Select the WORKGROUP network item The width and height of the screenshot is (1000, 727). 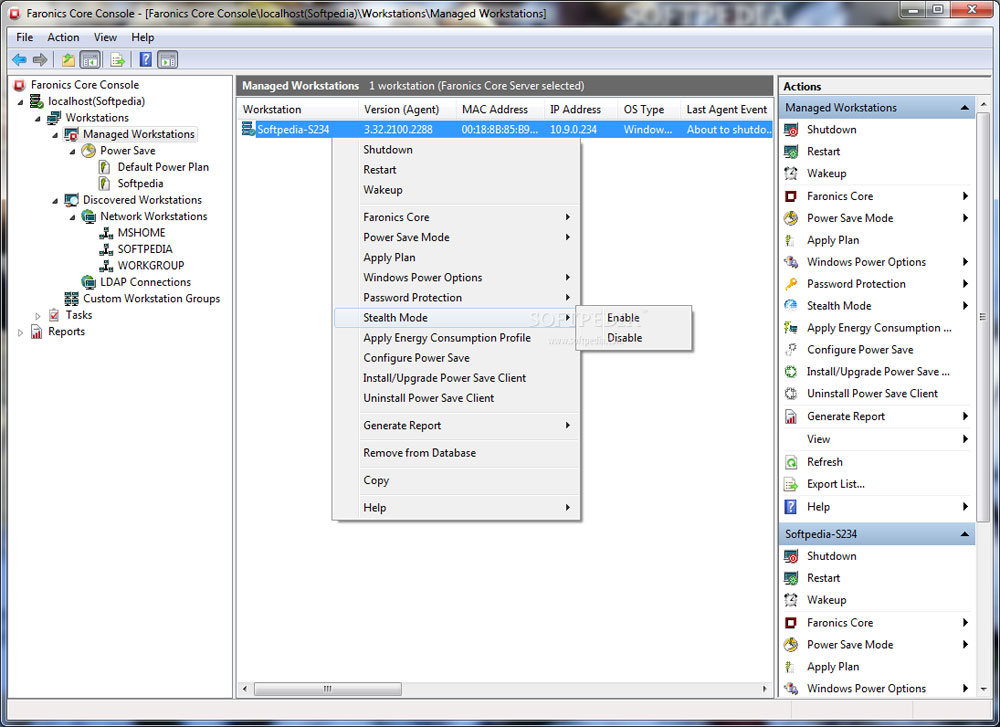pyautogui.click(x=151, y=265)
